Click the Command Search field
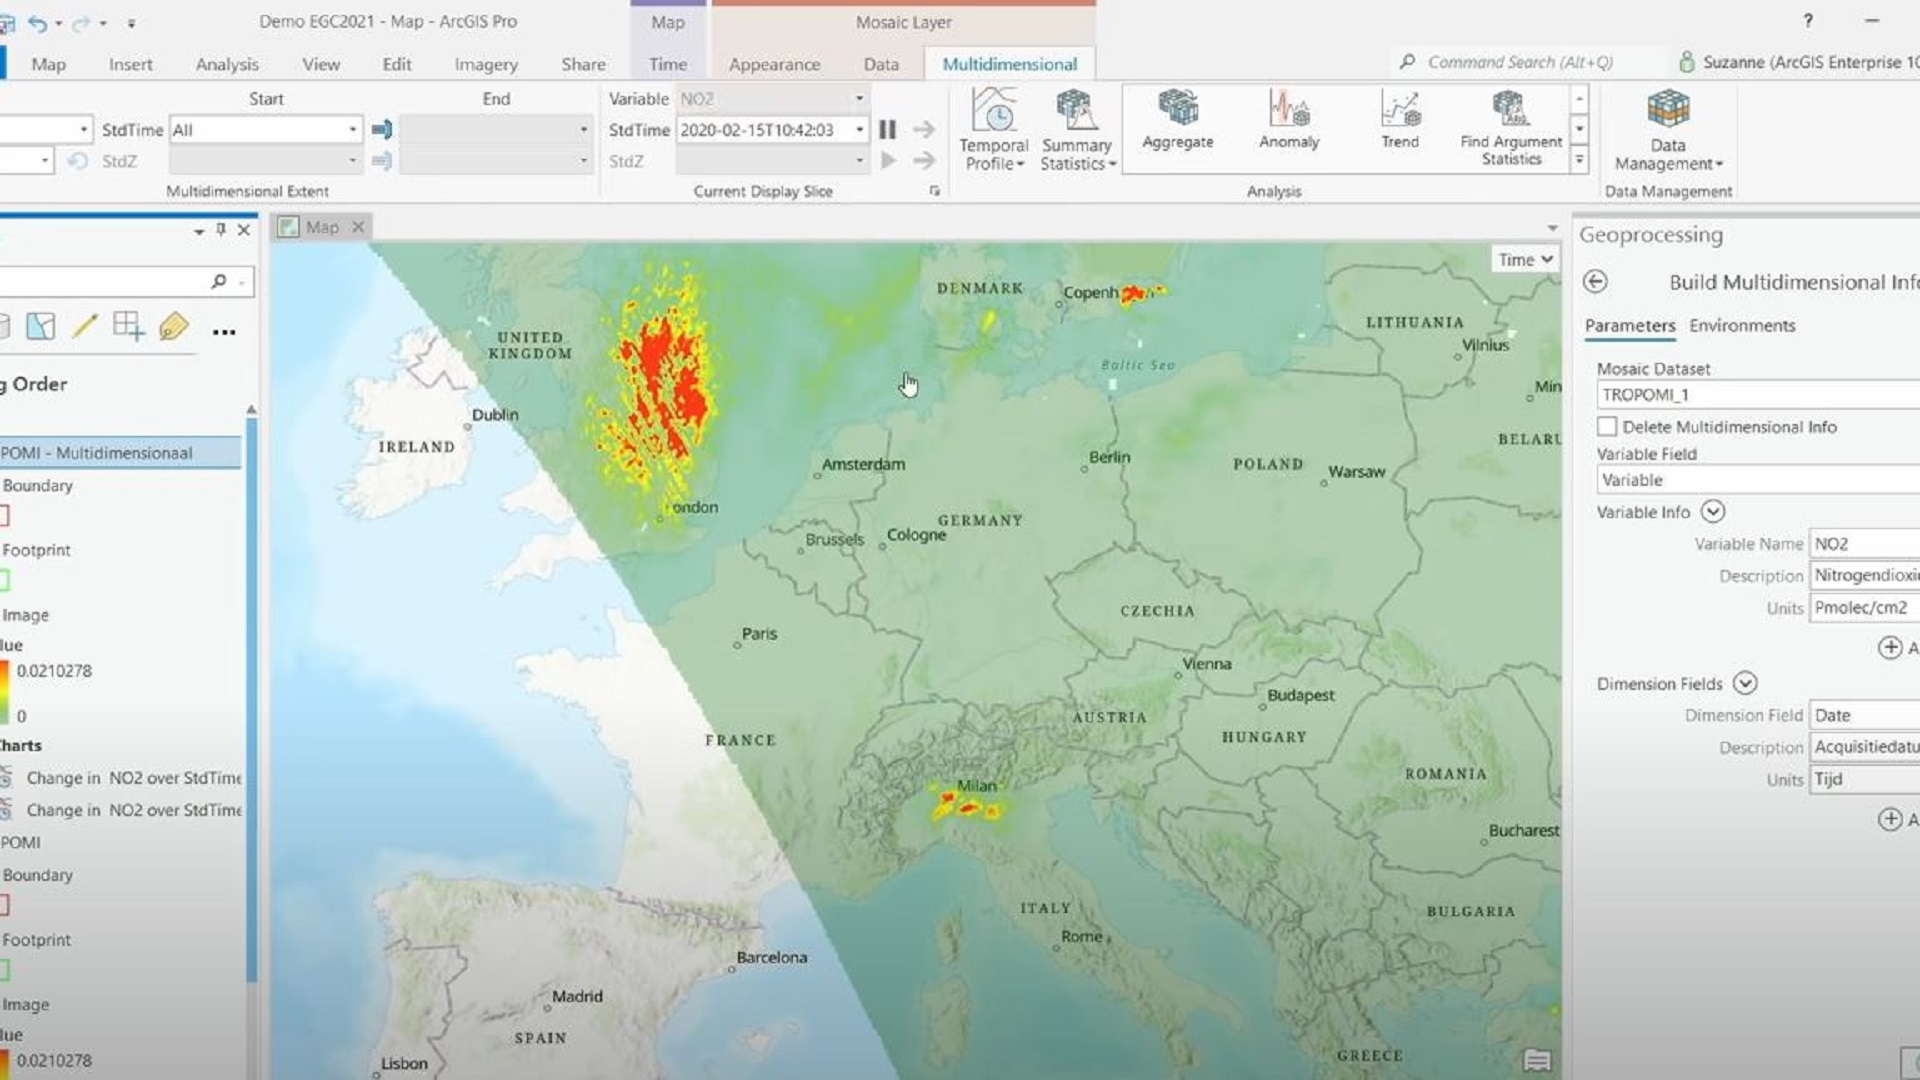 point(1519,62)
